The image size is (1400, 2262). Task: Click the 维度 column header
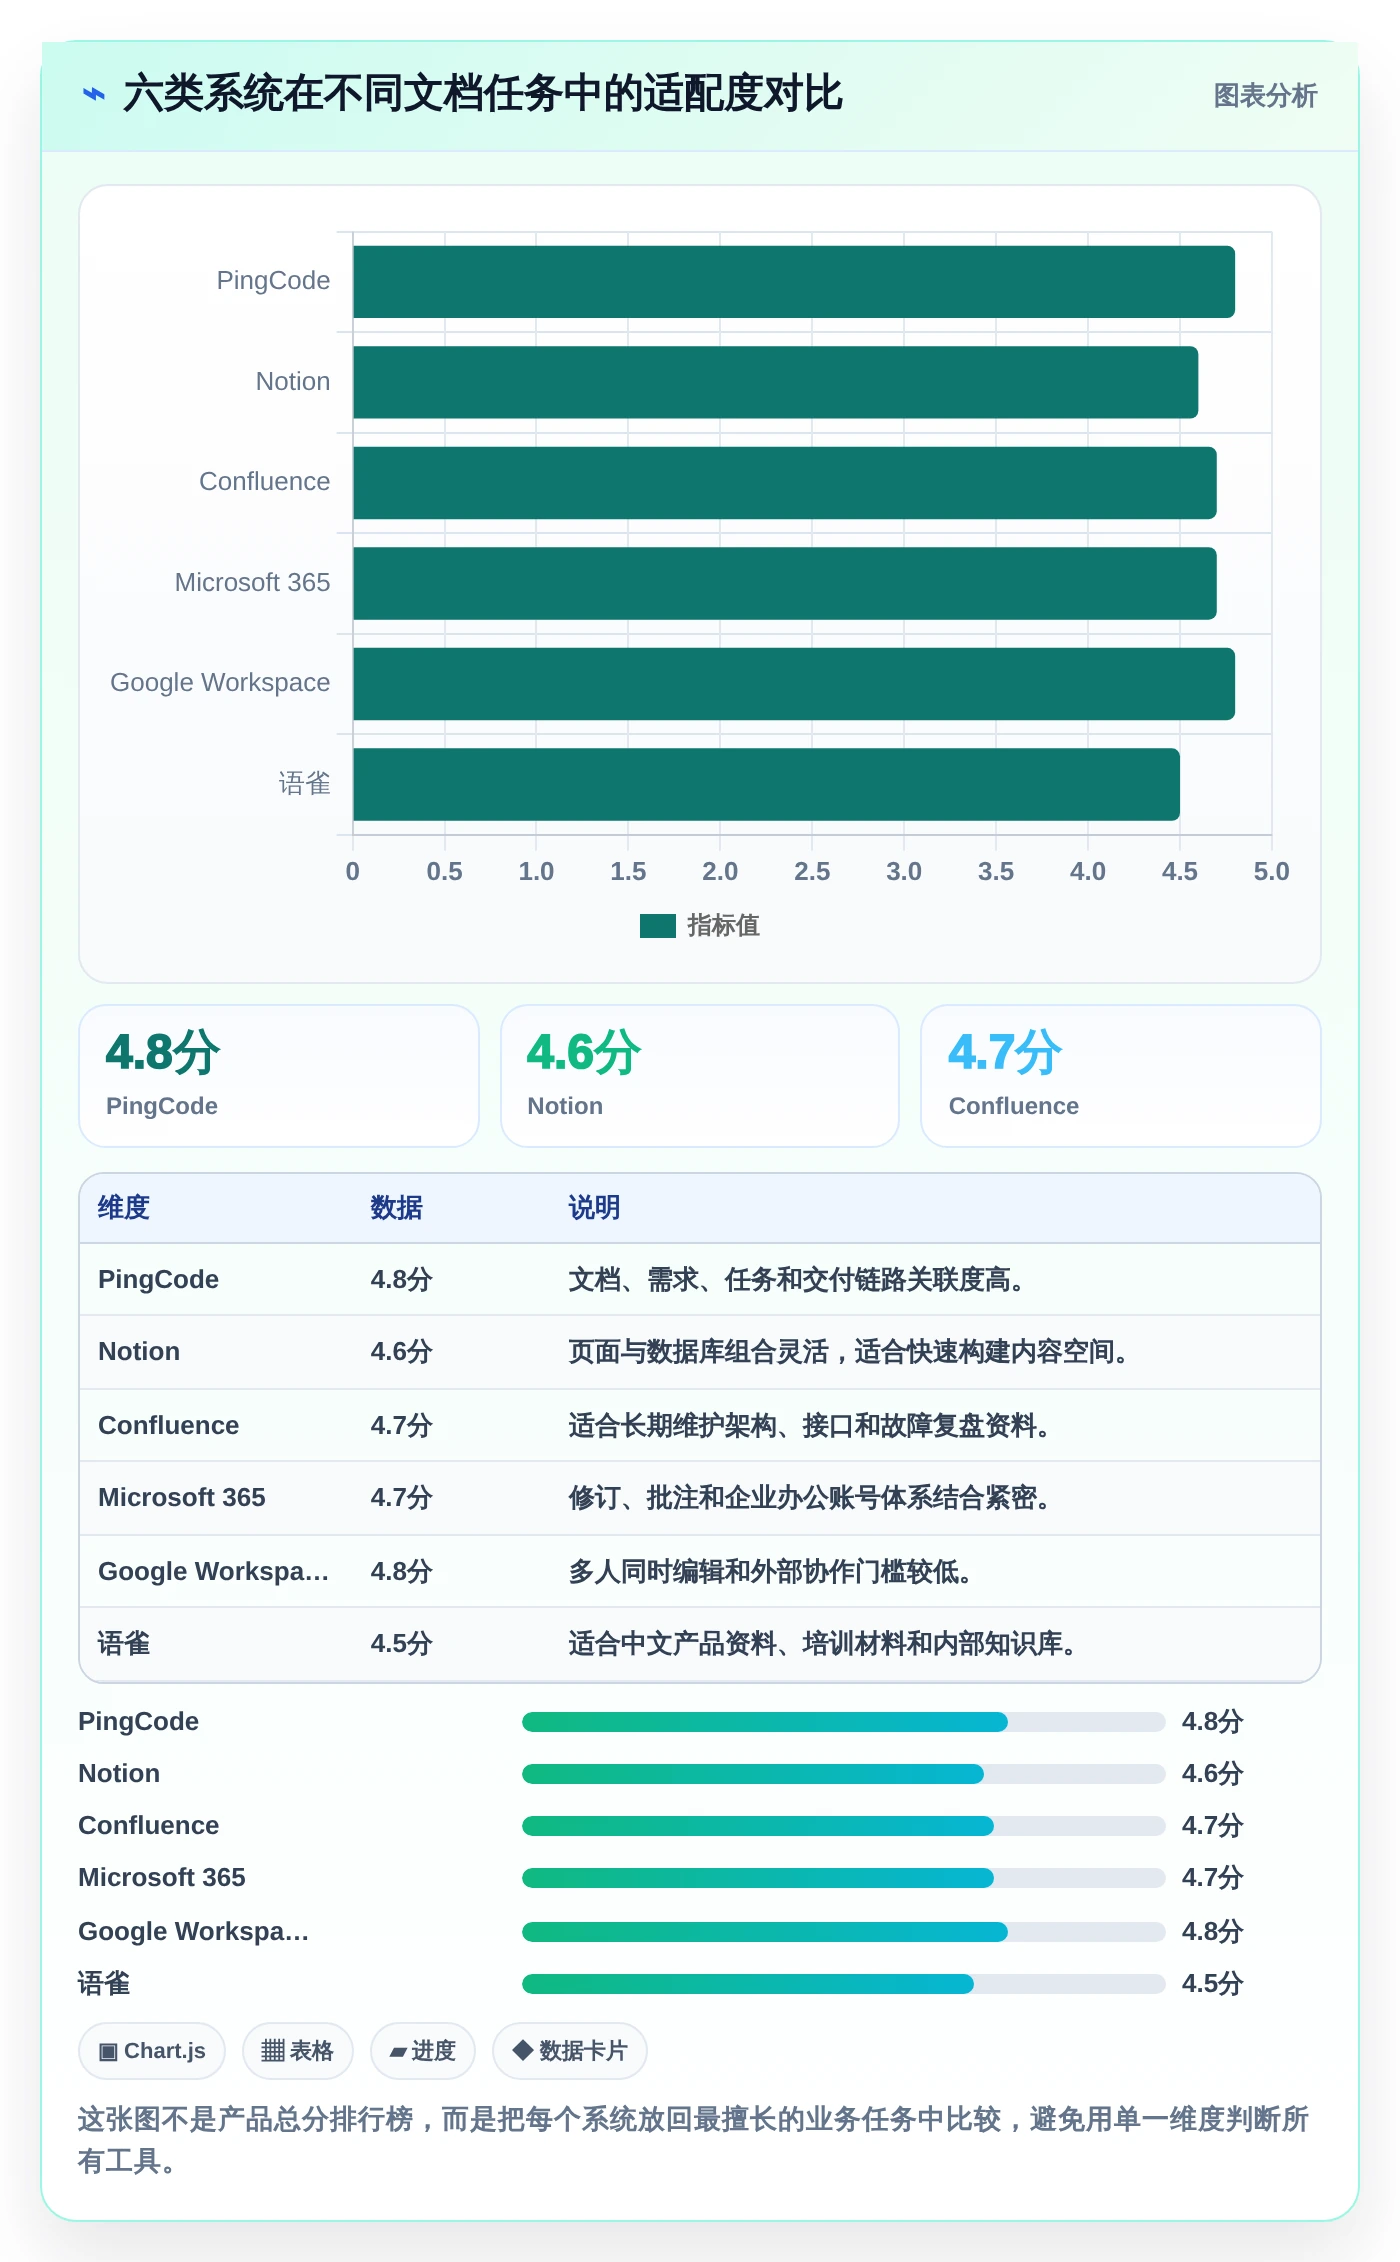point(124,1208)
